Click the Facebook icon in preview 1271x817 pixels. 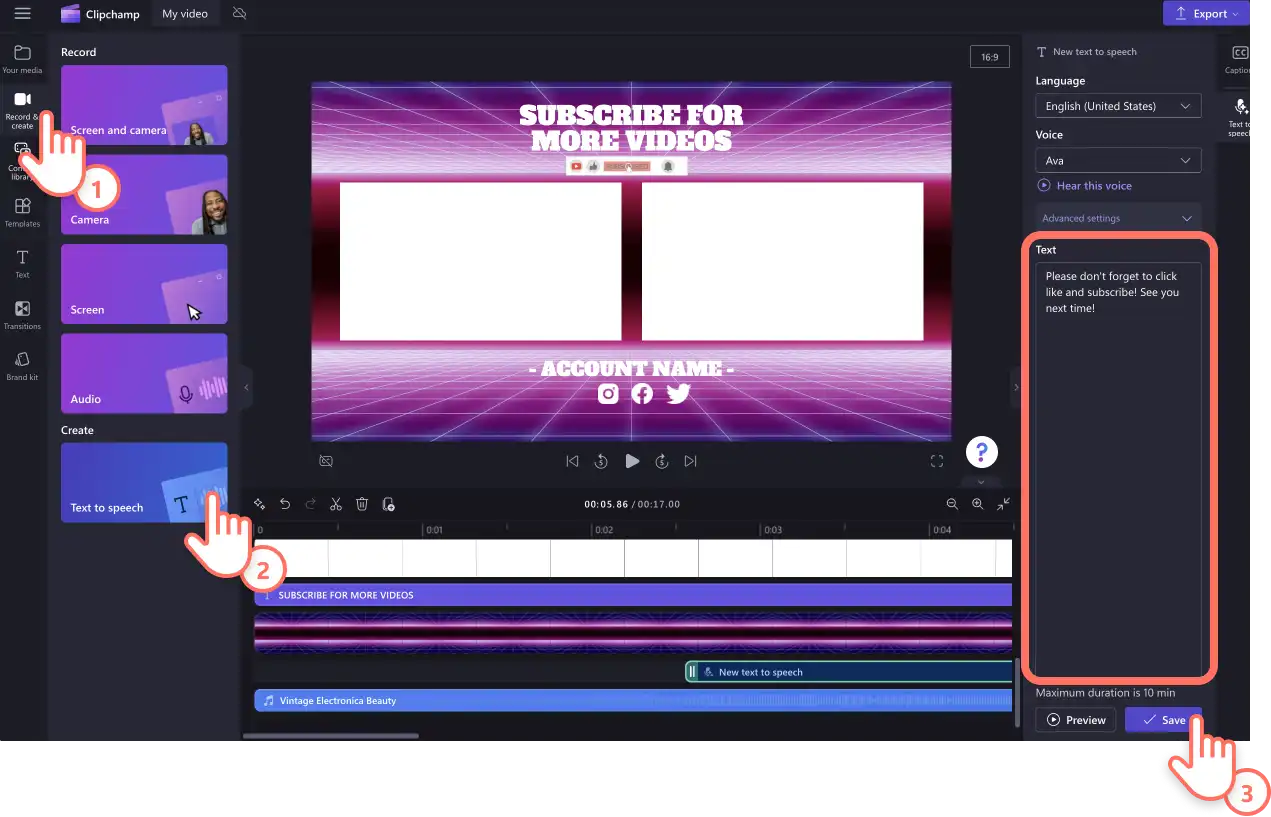pyautogui.click(x=642, y=394)
